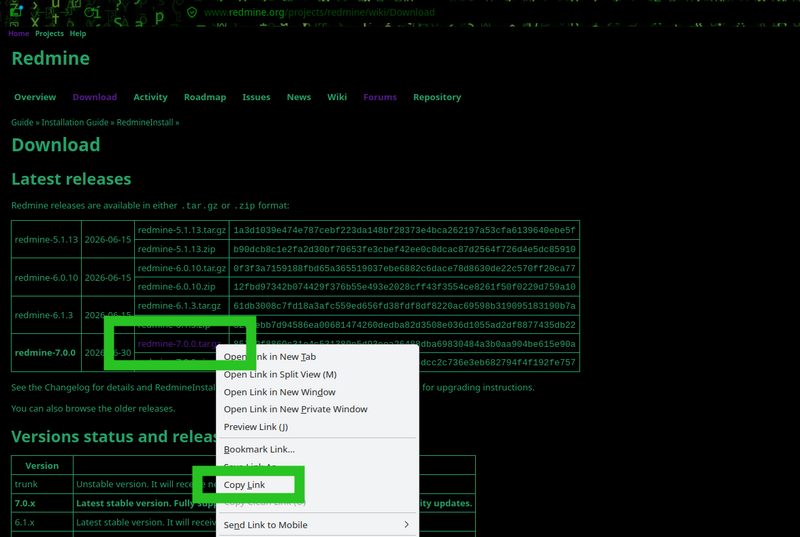Click the shield icon in the address bar
This screenshot has width=800, height=537.
coord(192,12)
